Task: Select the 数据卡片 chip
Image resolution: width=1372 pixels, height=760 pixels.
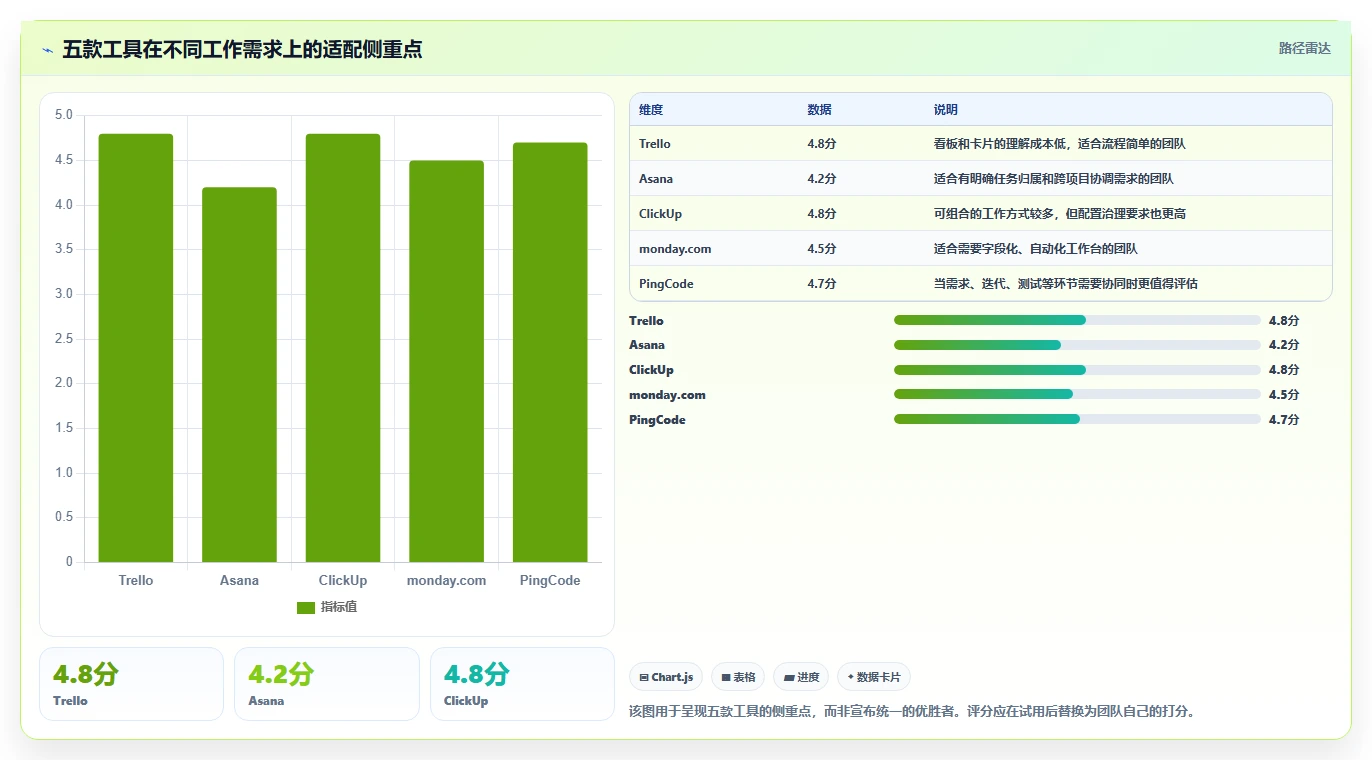Action: coord(874,677)
